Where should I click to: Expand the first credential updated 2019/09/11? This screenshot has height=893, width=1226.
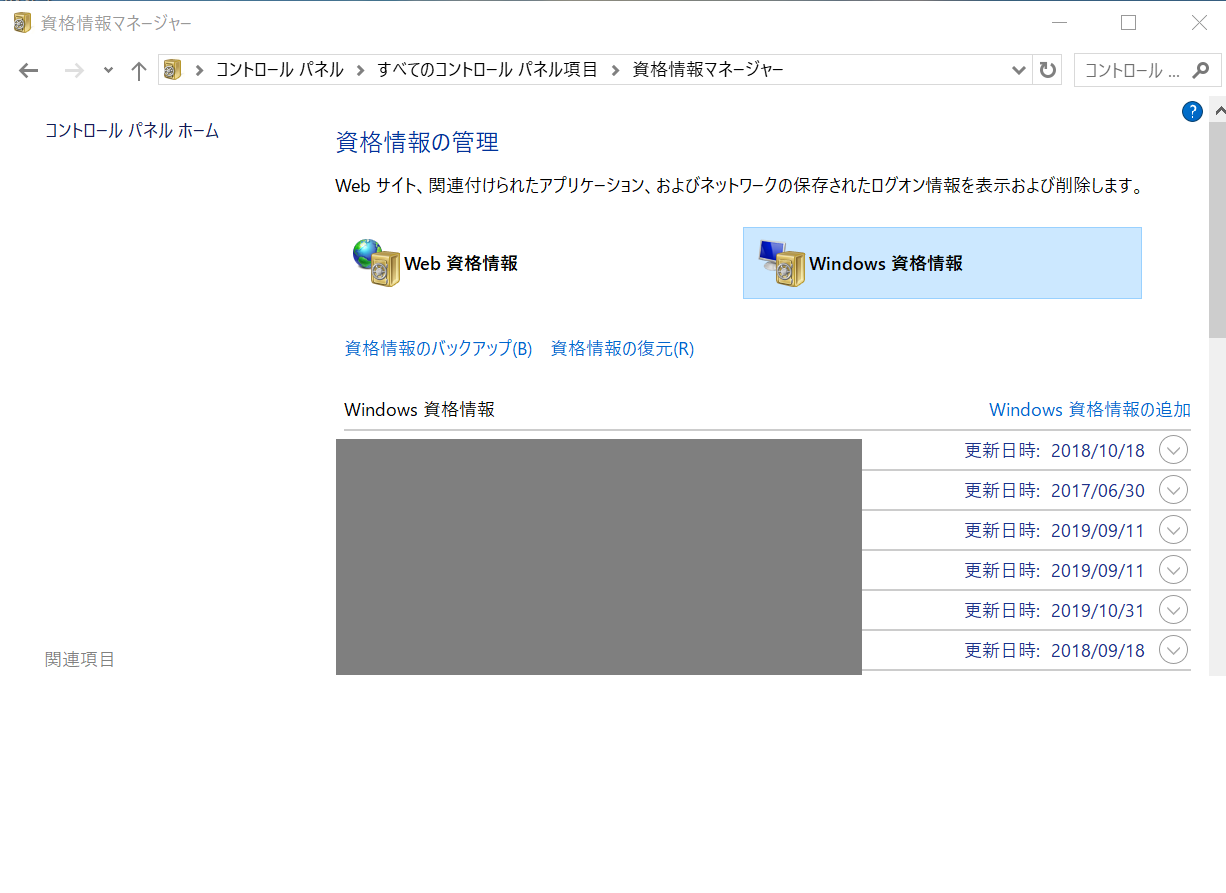tap(1173, 530)
